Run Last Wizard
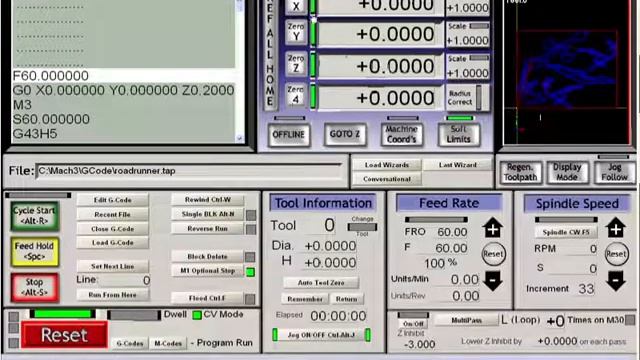This screenshot has width=640, height=360. 458,165
